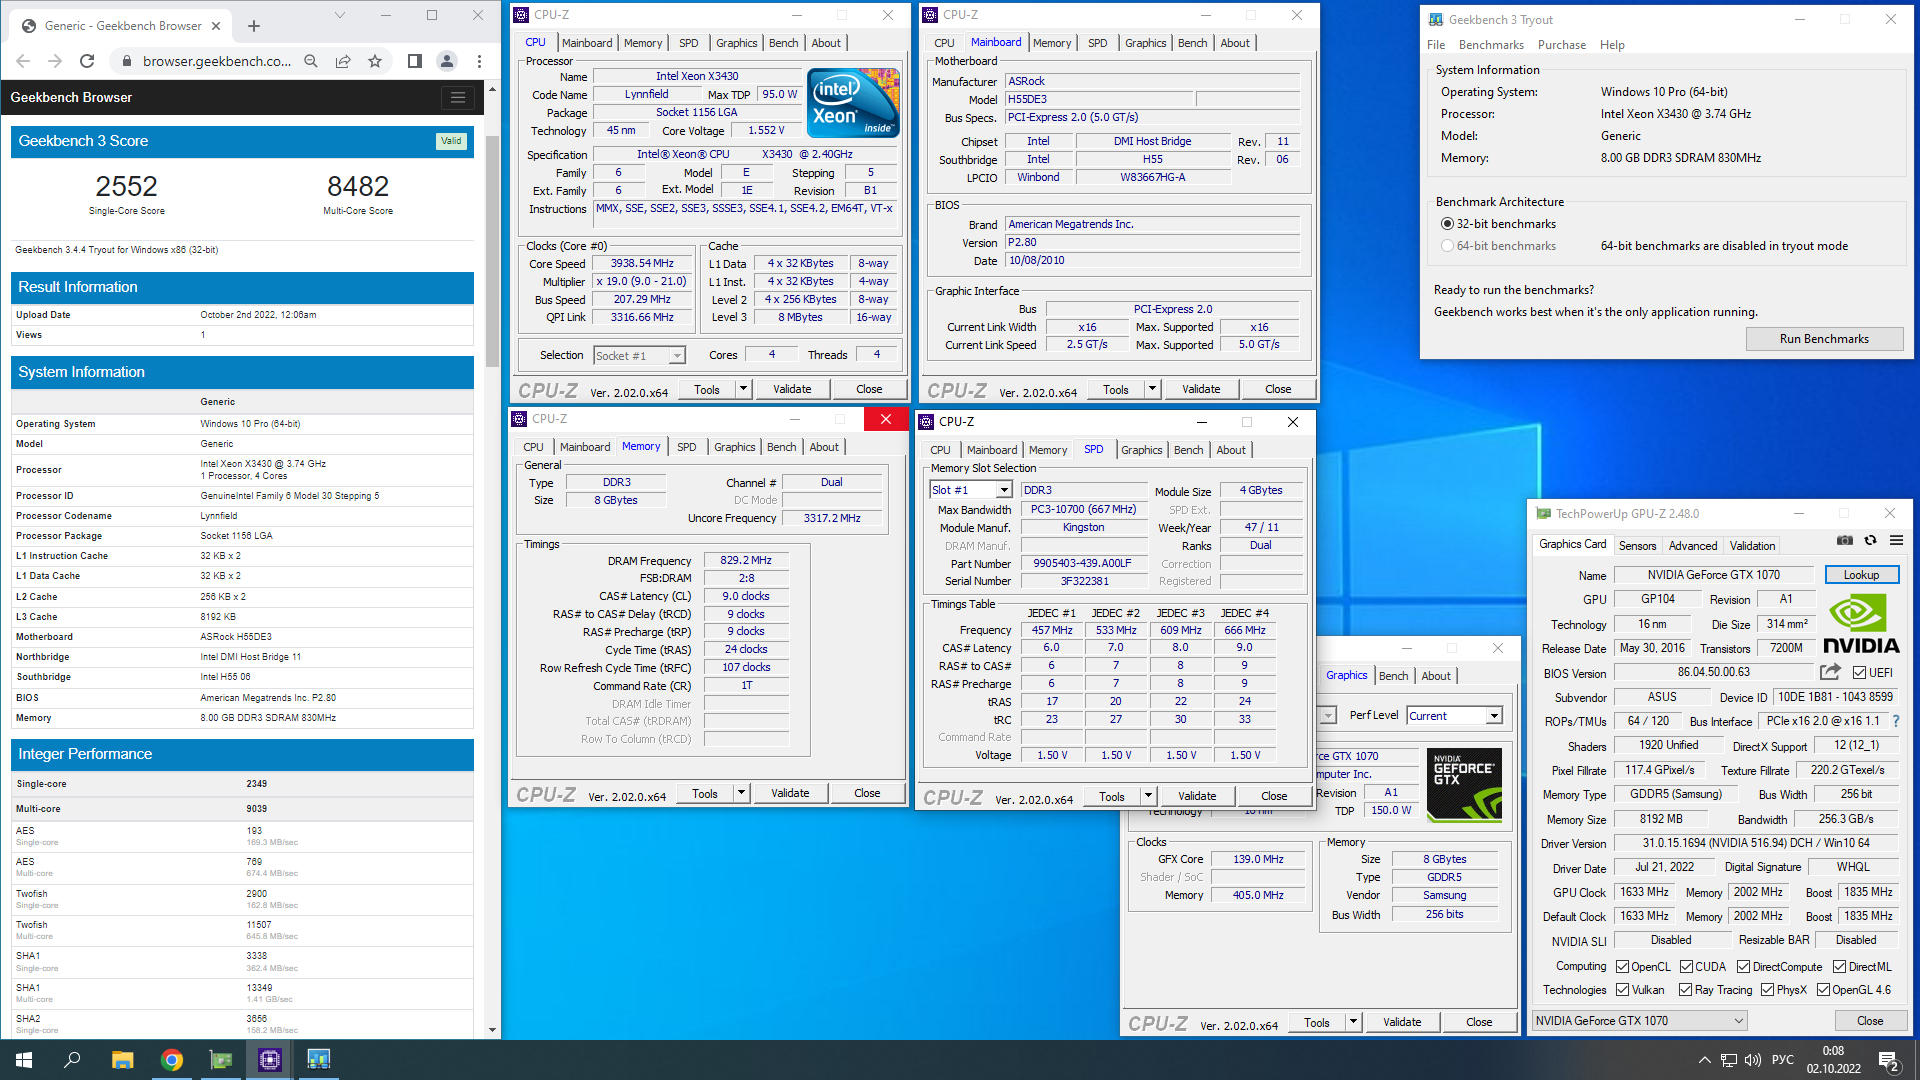Open Chrome three-dot menu

(x=479, y=61)
